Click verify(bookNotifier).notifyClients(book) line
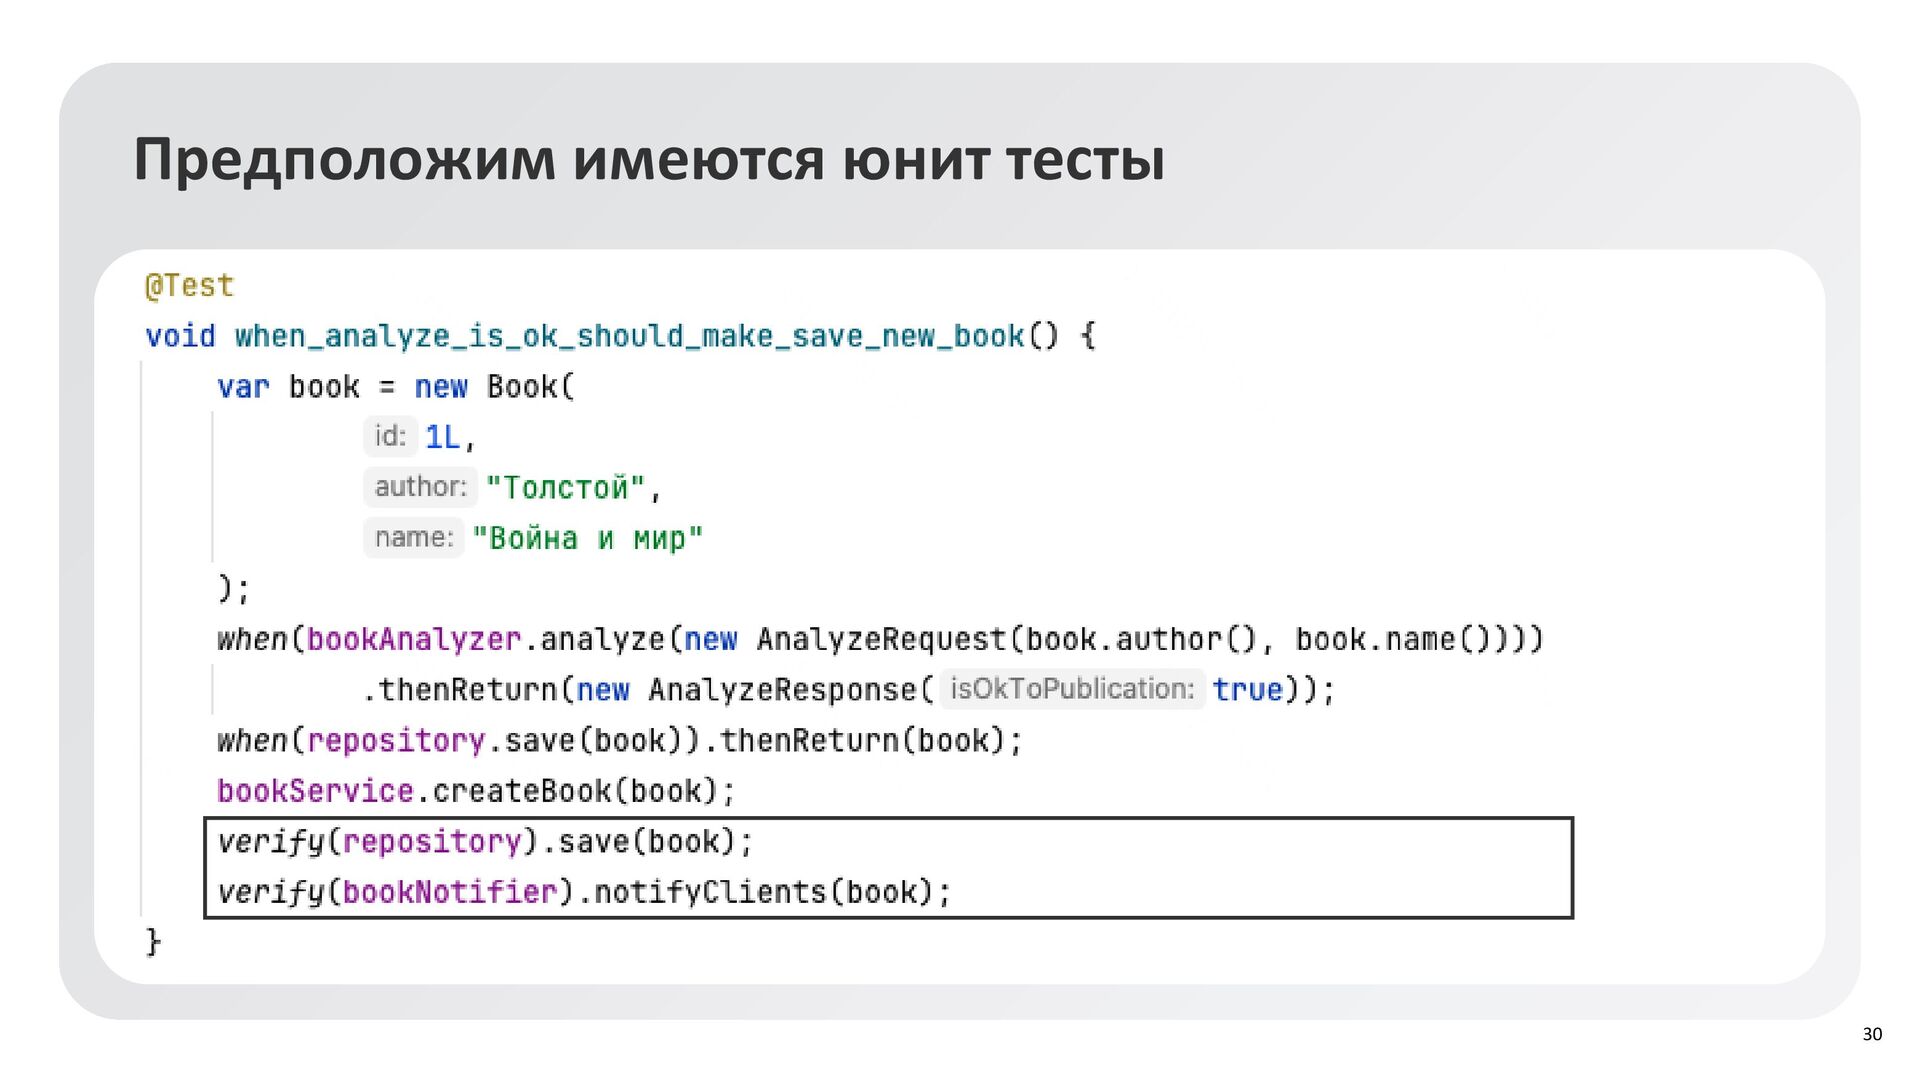Image resolution: width=1920 pixels, height=1082 pixels. [x=584, y=892]
